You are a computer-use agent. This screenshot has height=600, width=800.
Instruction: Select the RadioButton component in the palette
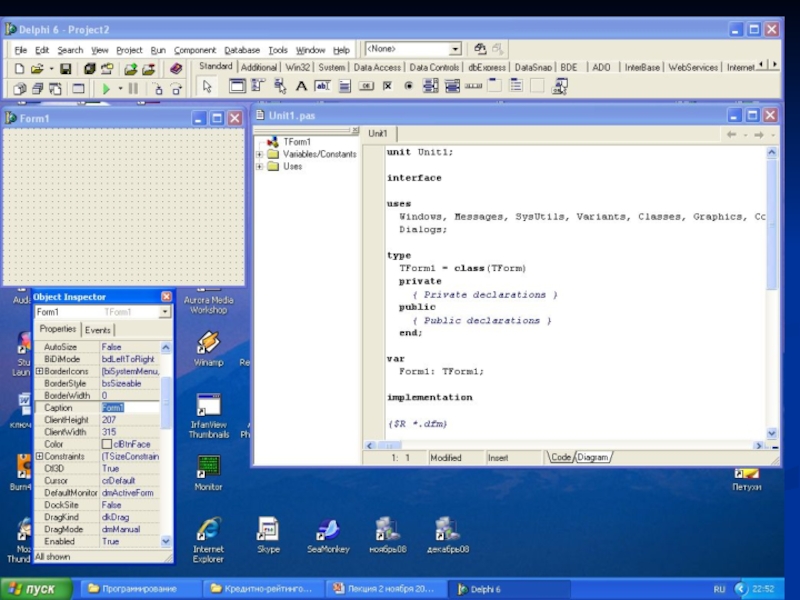(x=408, y=87)
